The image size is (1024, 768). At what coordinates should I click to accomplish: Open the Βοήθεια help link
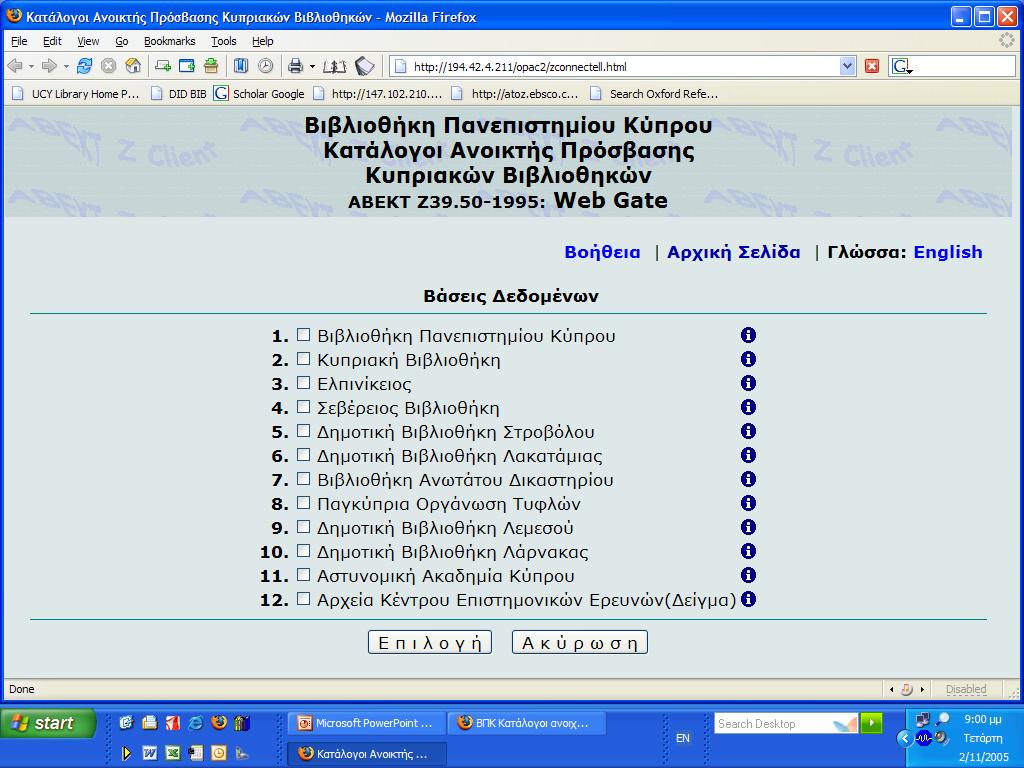(x=602, y=252)
